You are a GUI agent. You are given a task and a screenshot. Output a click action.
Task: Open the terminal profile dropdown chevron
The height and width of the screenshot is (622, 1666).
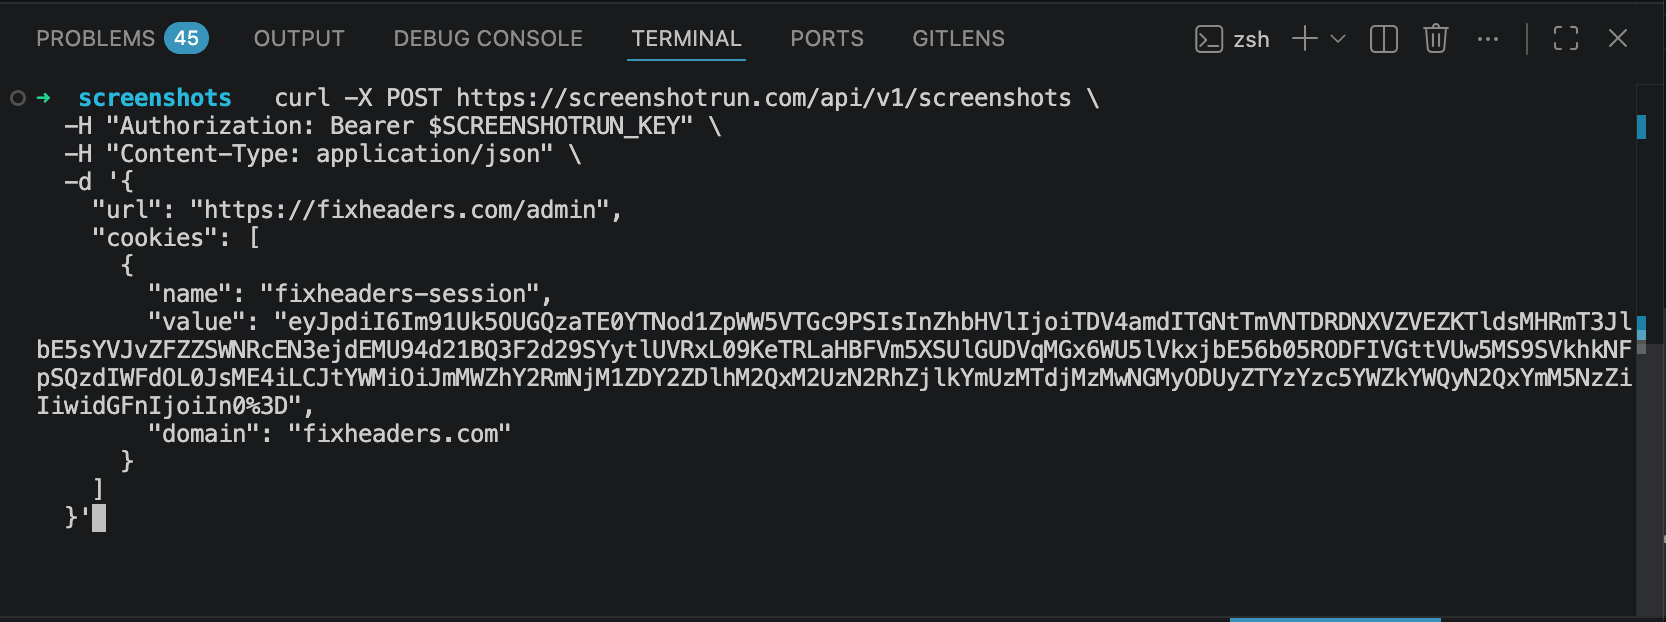(1340, 38)
